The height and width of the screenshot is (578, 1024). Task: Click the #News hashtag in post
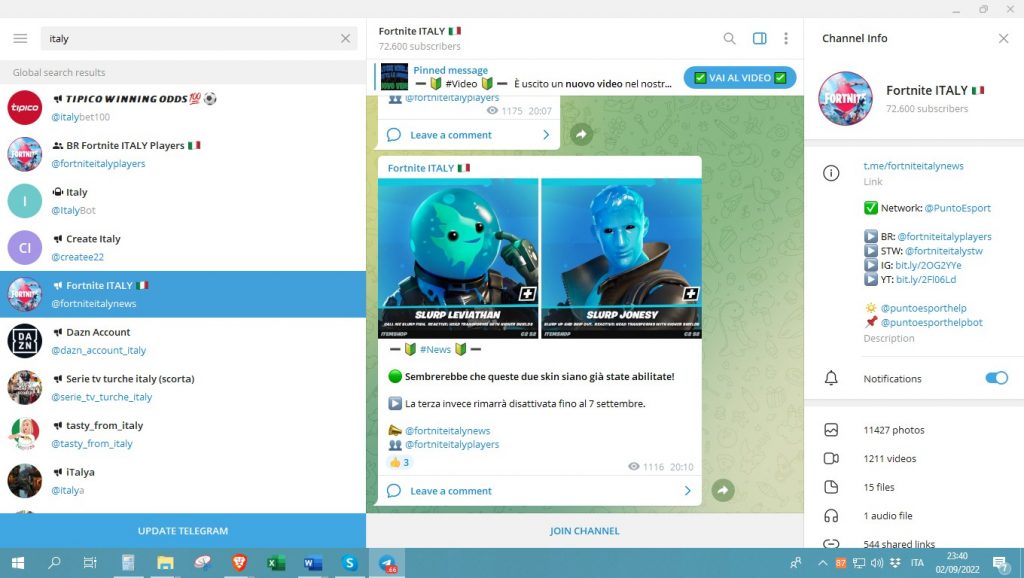pyautogui.click(x=435, y=349)
